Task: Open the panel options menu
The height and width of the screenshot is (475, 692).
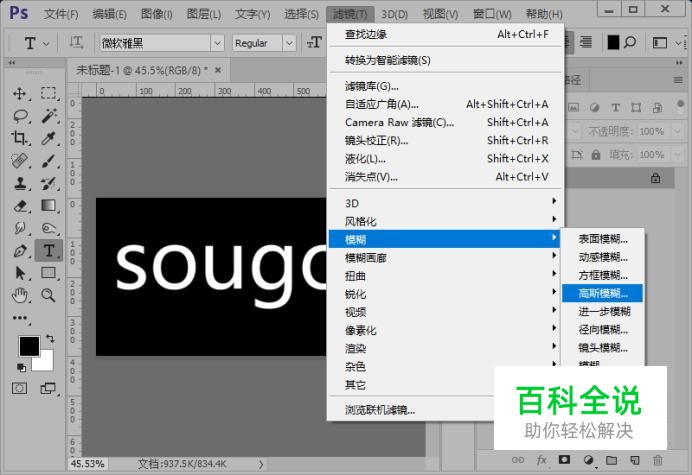Action: click(x=678, y=79)
